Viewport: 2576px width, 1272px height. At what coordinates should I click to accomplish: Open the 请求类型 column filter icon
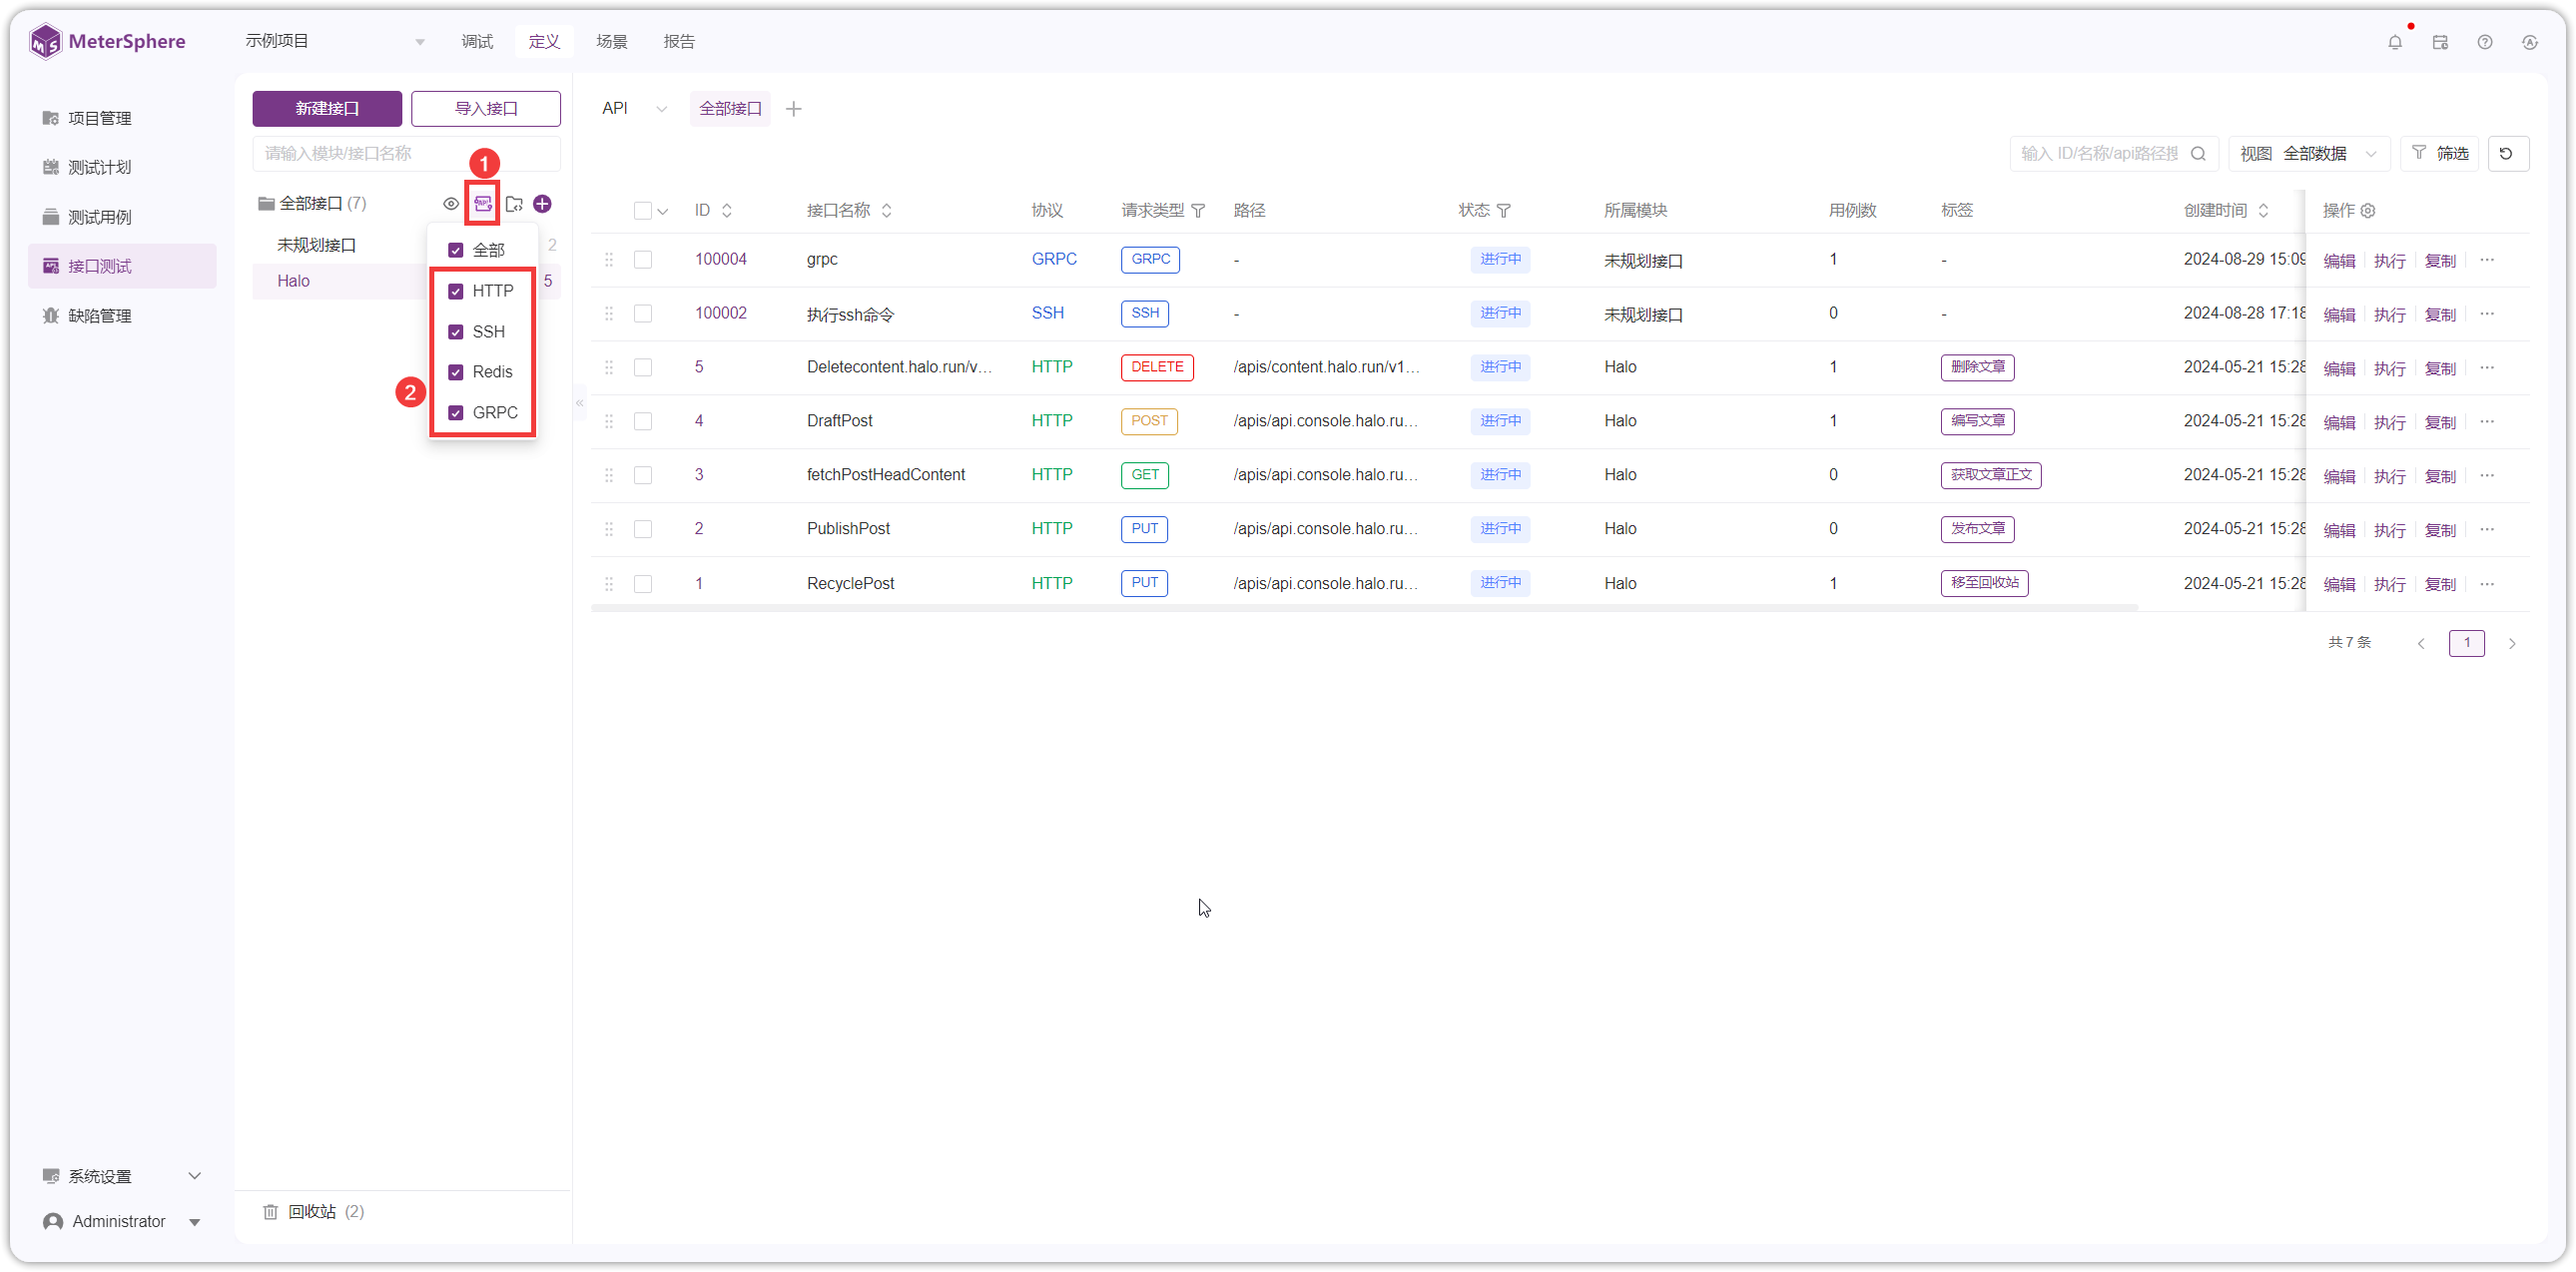pyautogui.click(x=1198, y=211)
